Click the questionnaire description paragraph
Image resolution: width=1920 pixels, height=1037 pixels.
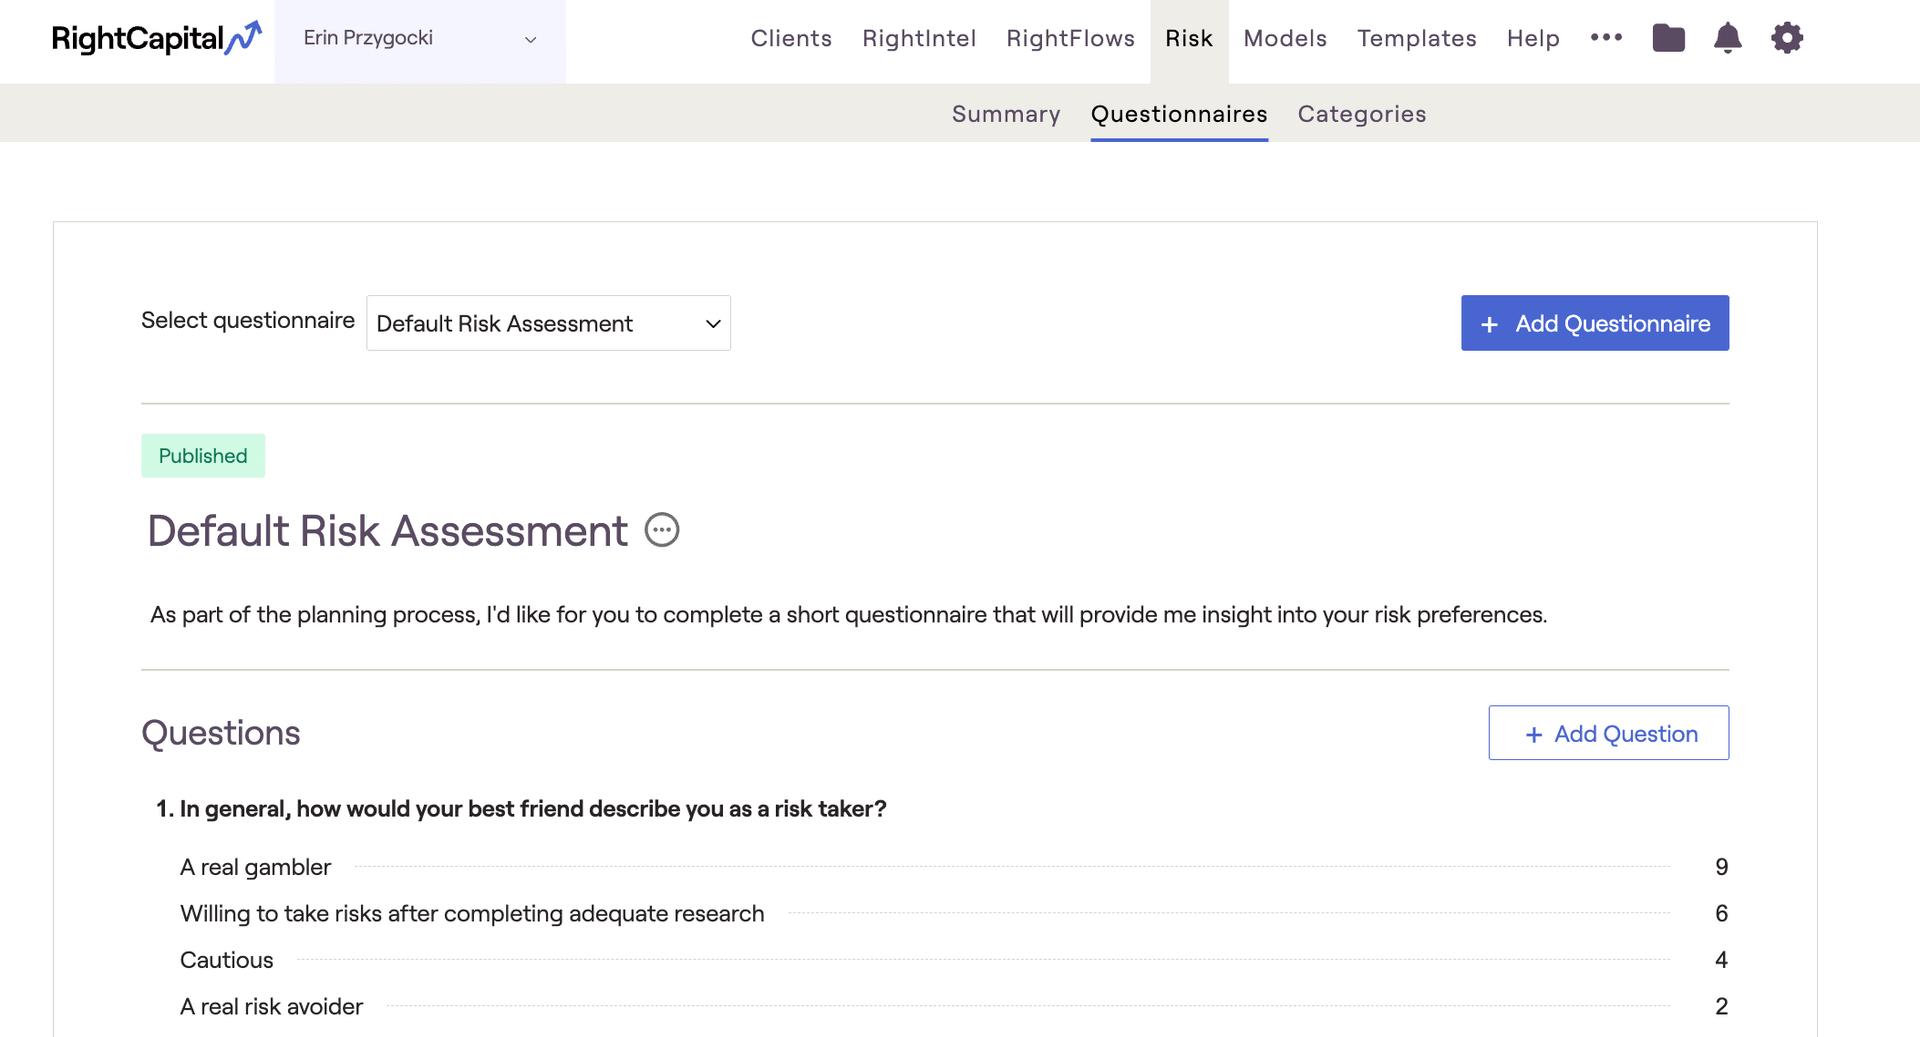pos(848,615)
